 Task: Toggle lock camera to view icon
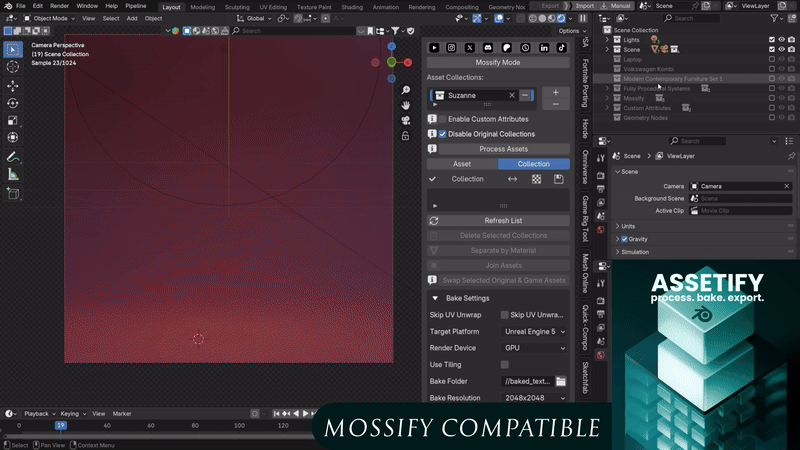pyautogui.click(x=406, y=136)
